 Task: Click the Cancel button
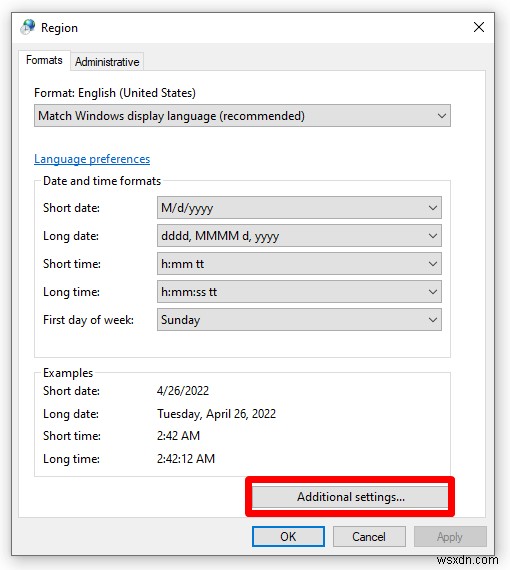click(x=369, y=537)
